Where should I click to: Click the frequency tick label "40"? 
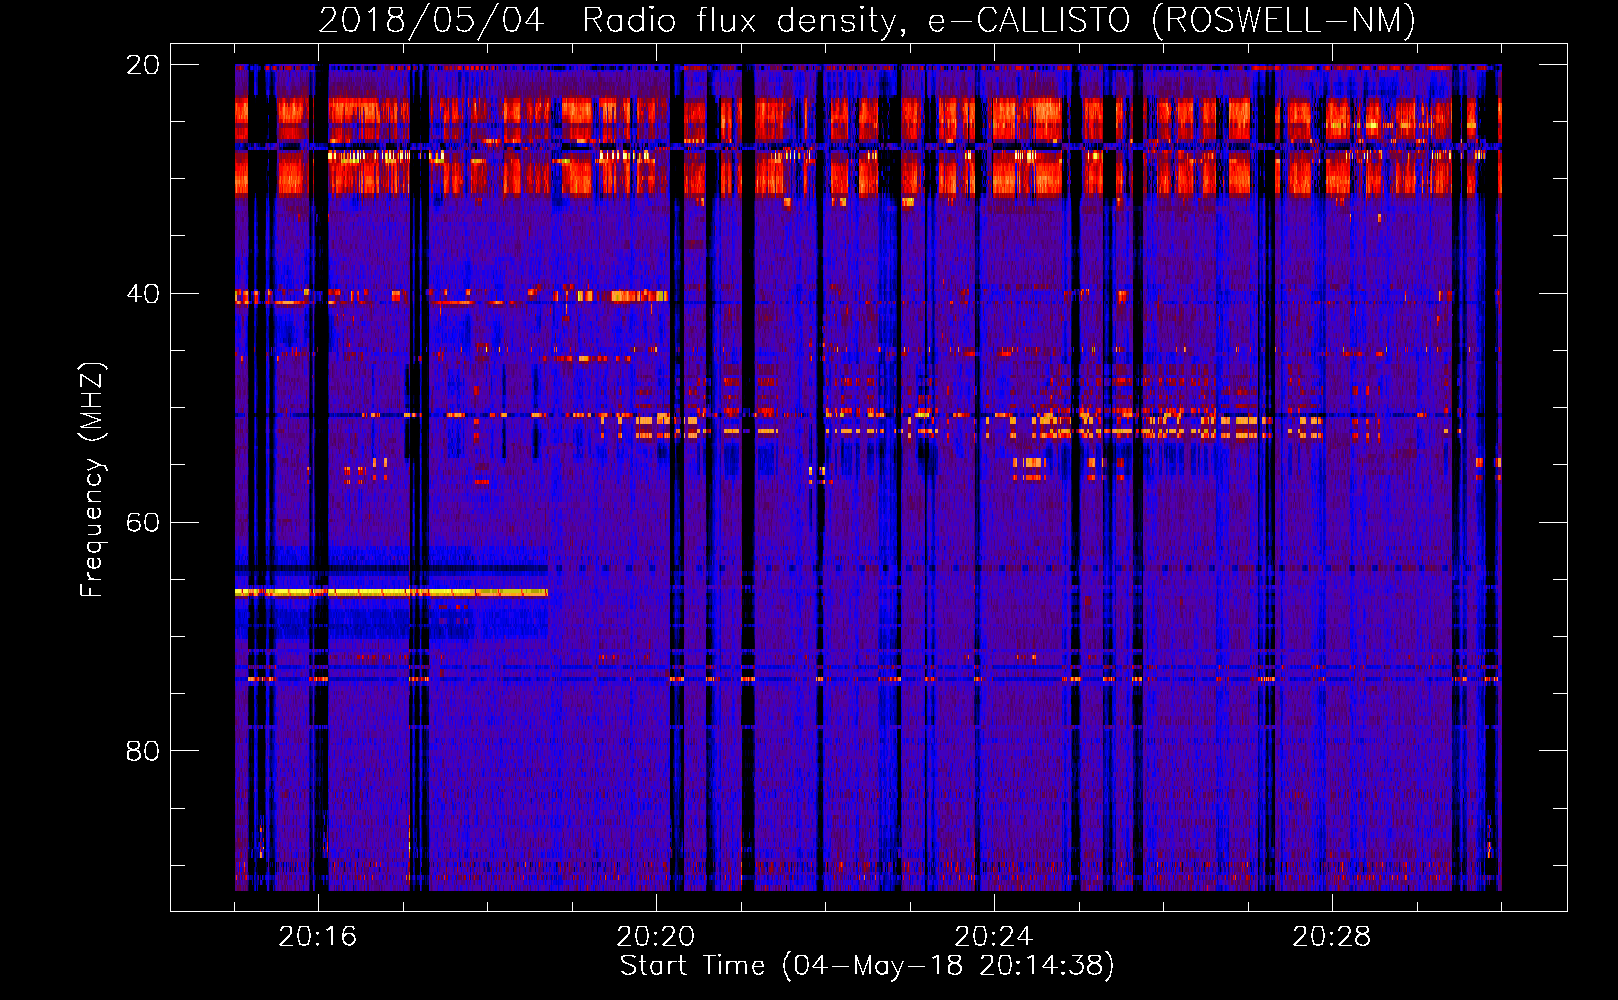[142, 294]
